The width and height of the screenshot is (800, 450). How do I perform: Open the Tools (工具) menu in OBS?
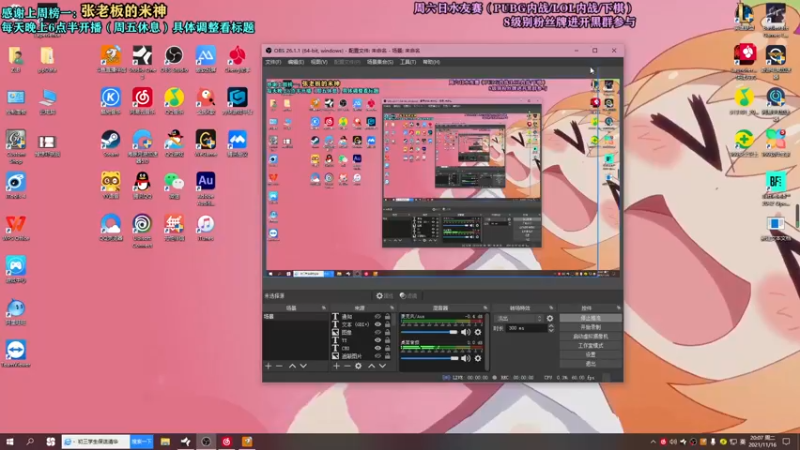tap(408, 62)
